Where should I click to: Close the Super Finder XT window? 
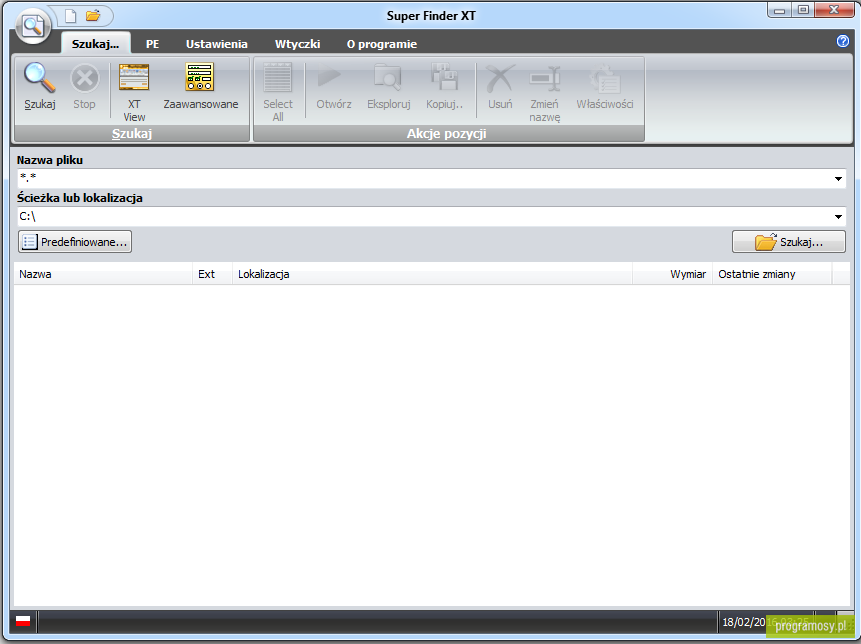tap(834, 10)
